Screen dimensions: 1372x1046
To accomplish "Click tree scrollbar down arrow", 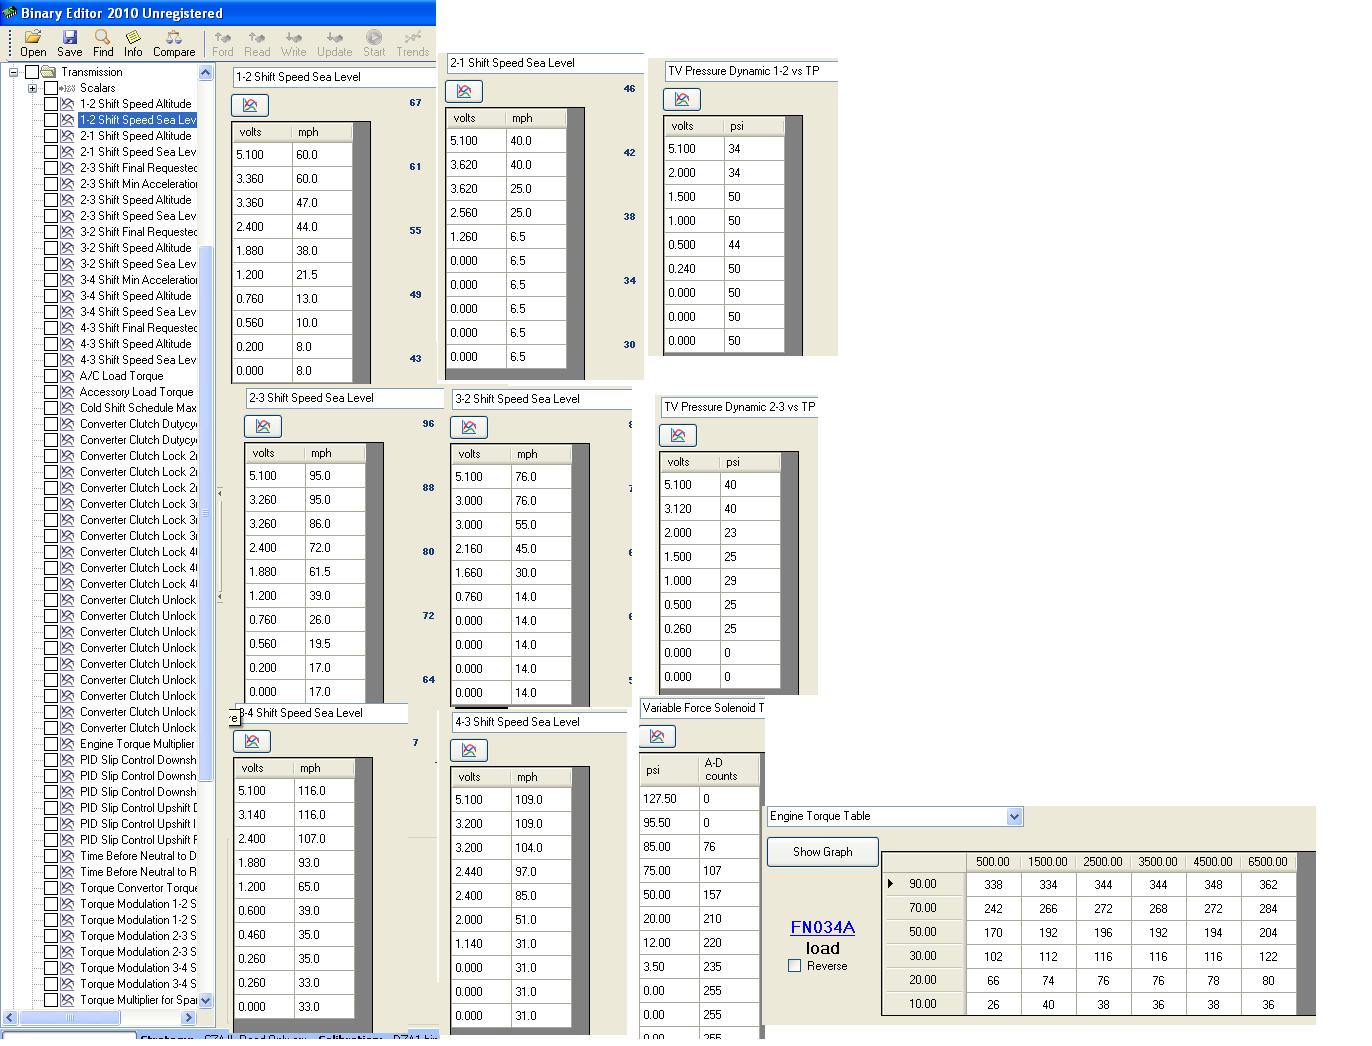I will pyautogui.click(x=206, y=1000).
